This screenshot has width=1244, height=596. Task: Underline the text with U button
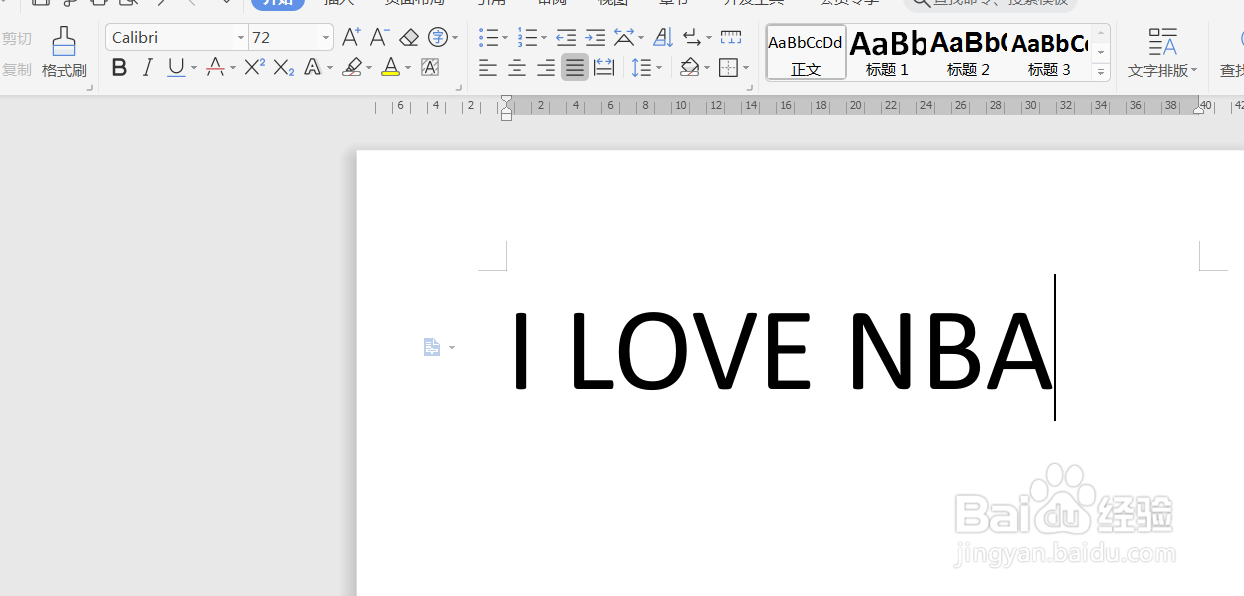176,68
